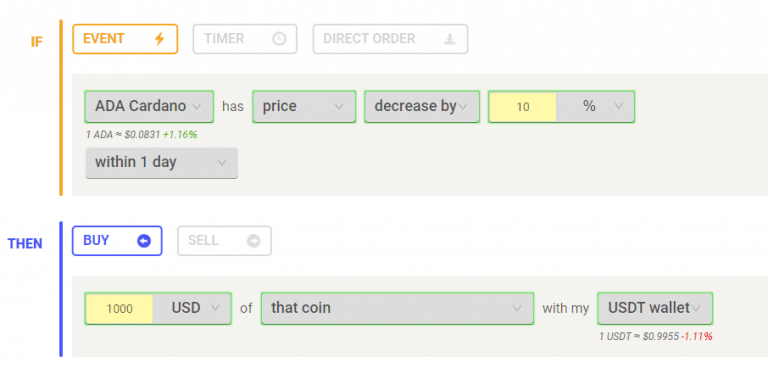Expand the percent unit dropdown chevron

pyautogui.click(x=618, y=106)
